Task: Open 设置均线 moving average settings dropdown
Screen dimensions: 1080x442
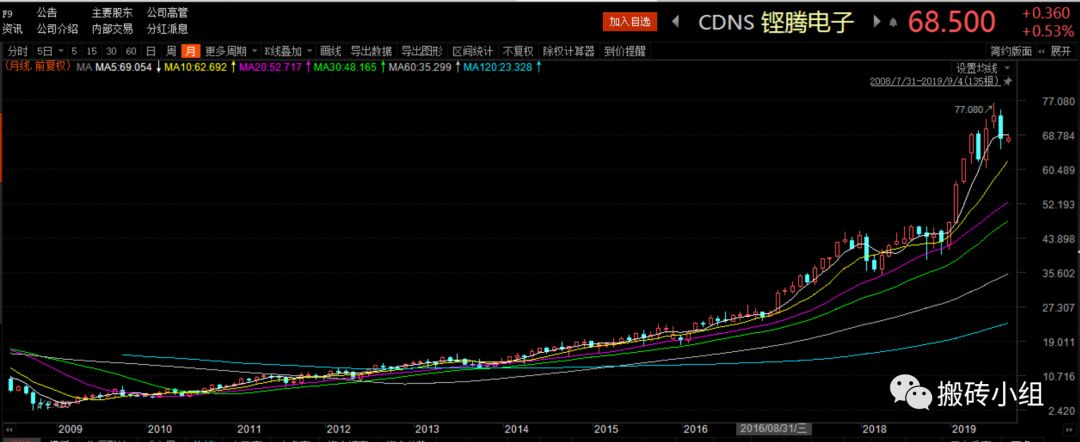Action: click(x=982, y=68)
